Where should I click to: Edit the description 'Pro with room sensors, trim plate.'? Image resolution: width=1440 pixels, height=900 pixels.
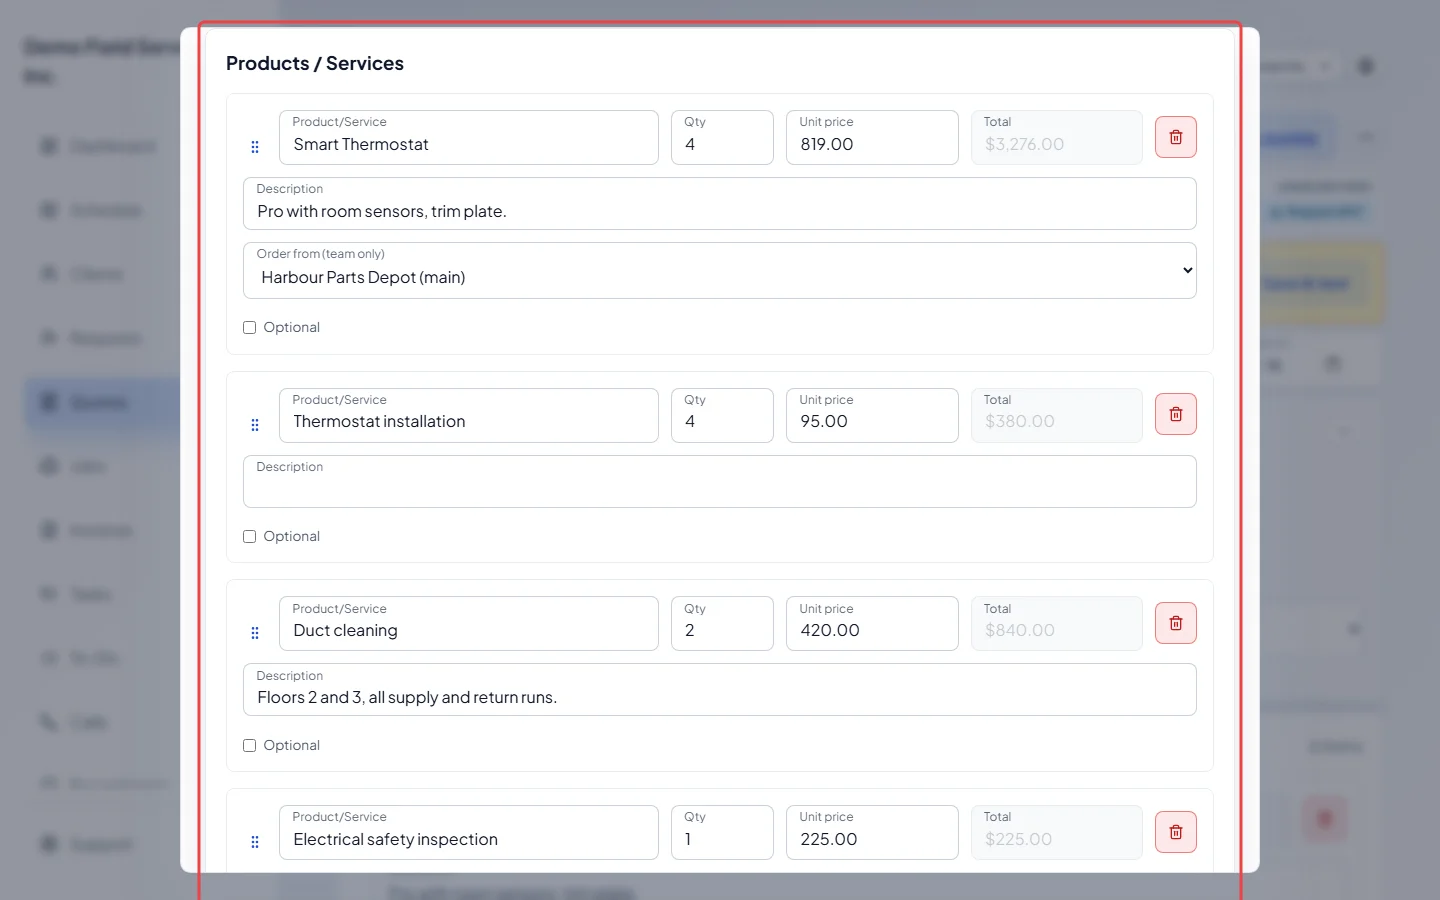(720, 203)
